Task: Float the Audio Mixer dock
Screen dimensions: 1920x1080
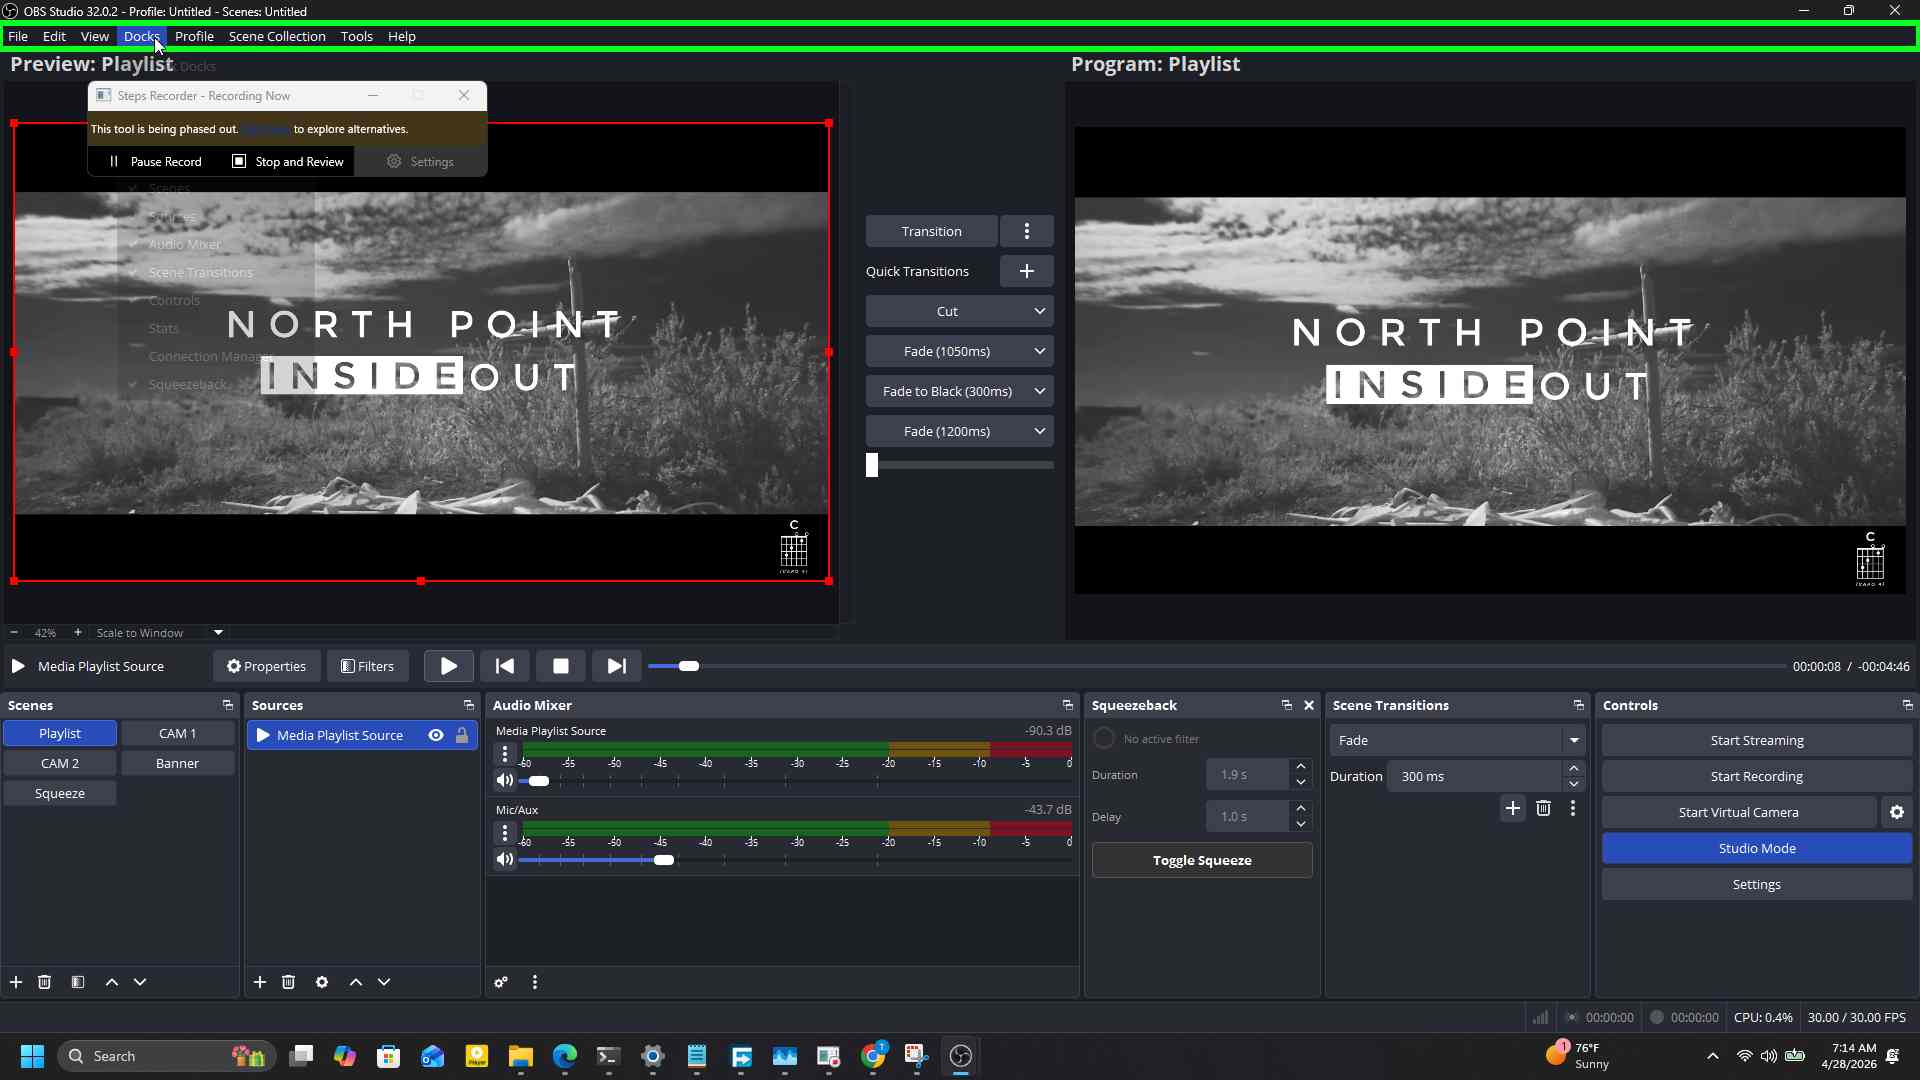Action: coord(1068,705)
